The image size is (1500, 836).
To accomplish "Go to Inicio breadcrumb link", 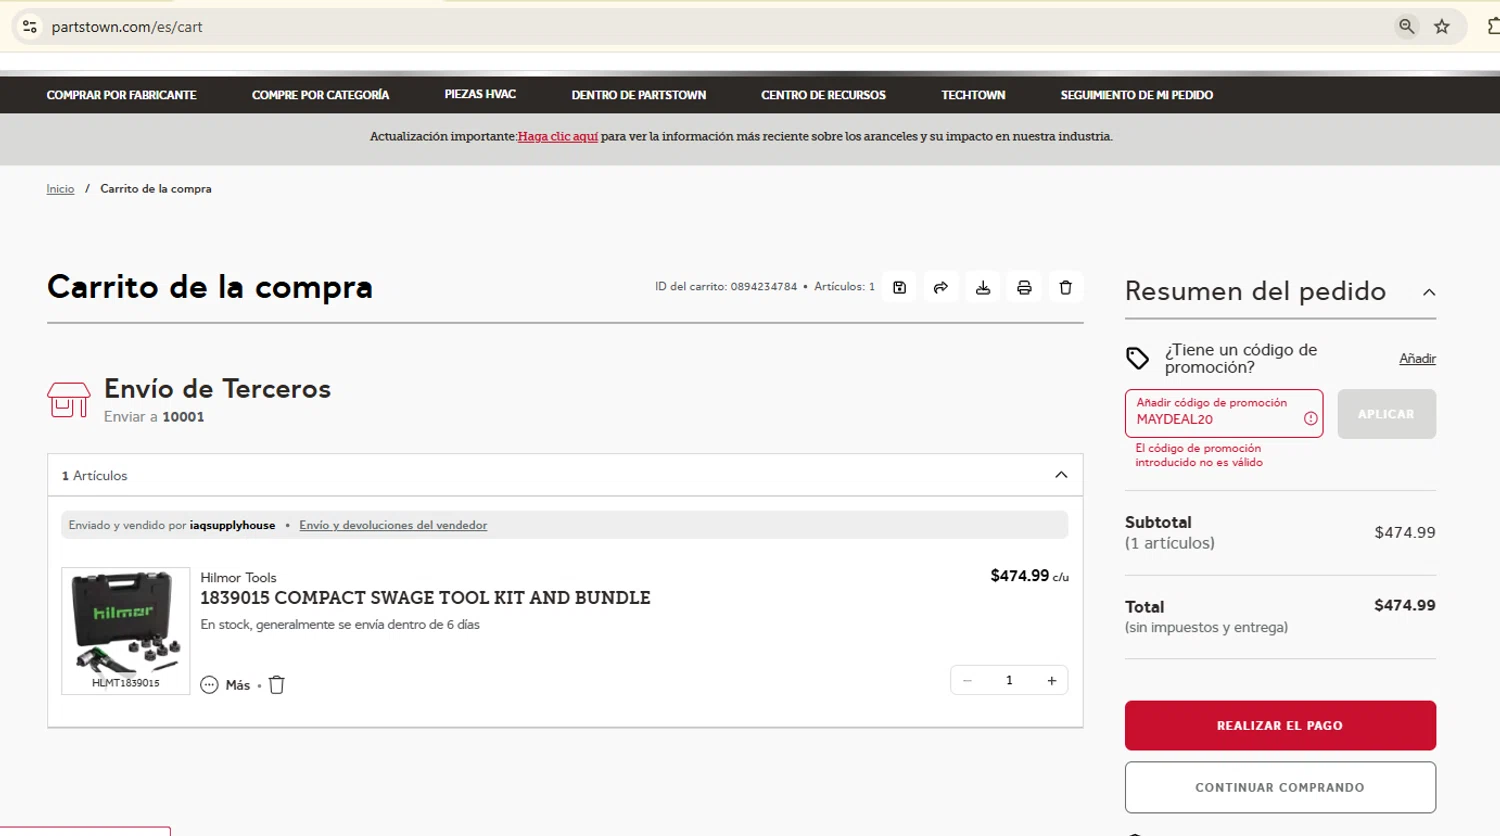I will 60,189.
